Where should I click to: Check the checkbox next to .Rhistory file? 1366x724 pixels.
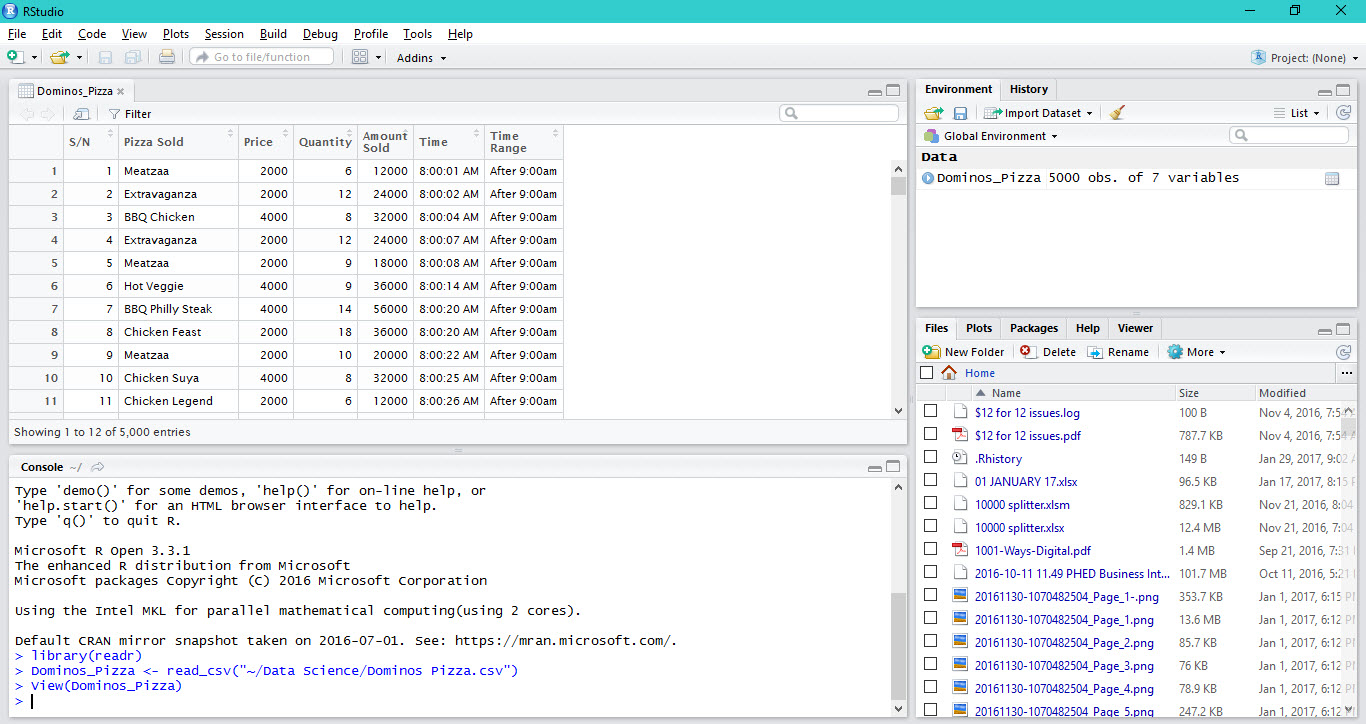point(930,458)
